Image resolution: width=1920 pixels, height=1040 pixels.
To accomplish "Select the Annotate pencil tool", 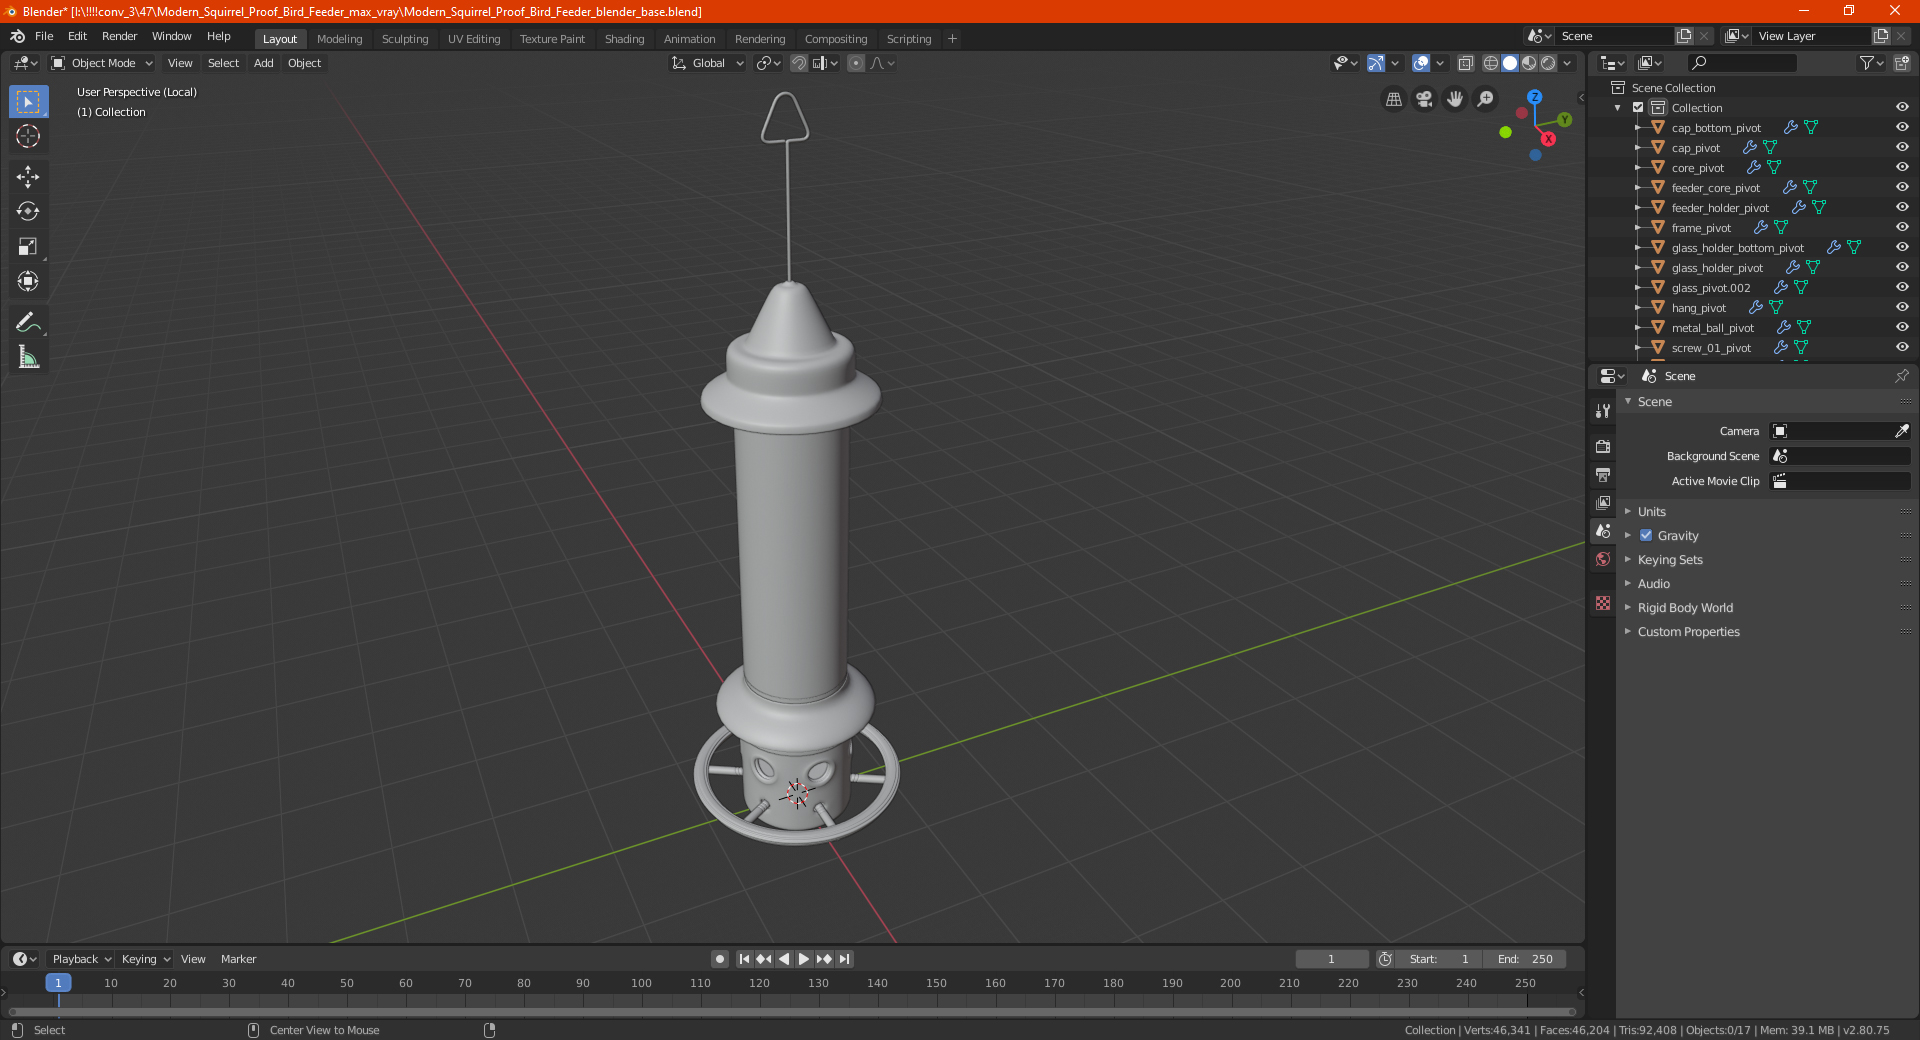I will (x=28, y=322).
